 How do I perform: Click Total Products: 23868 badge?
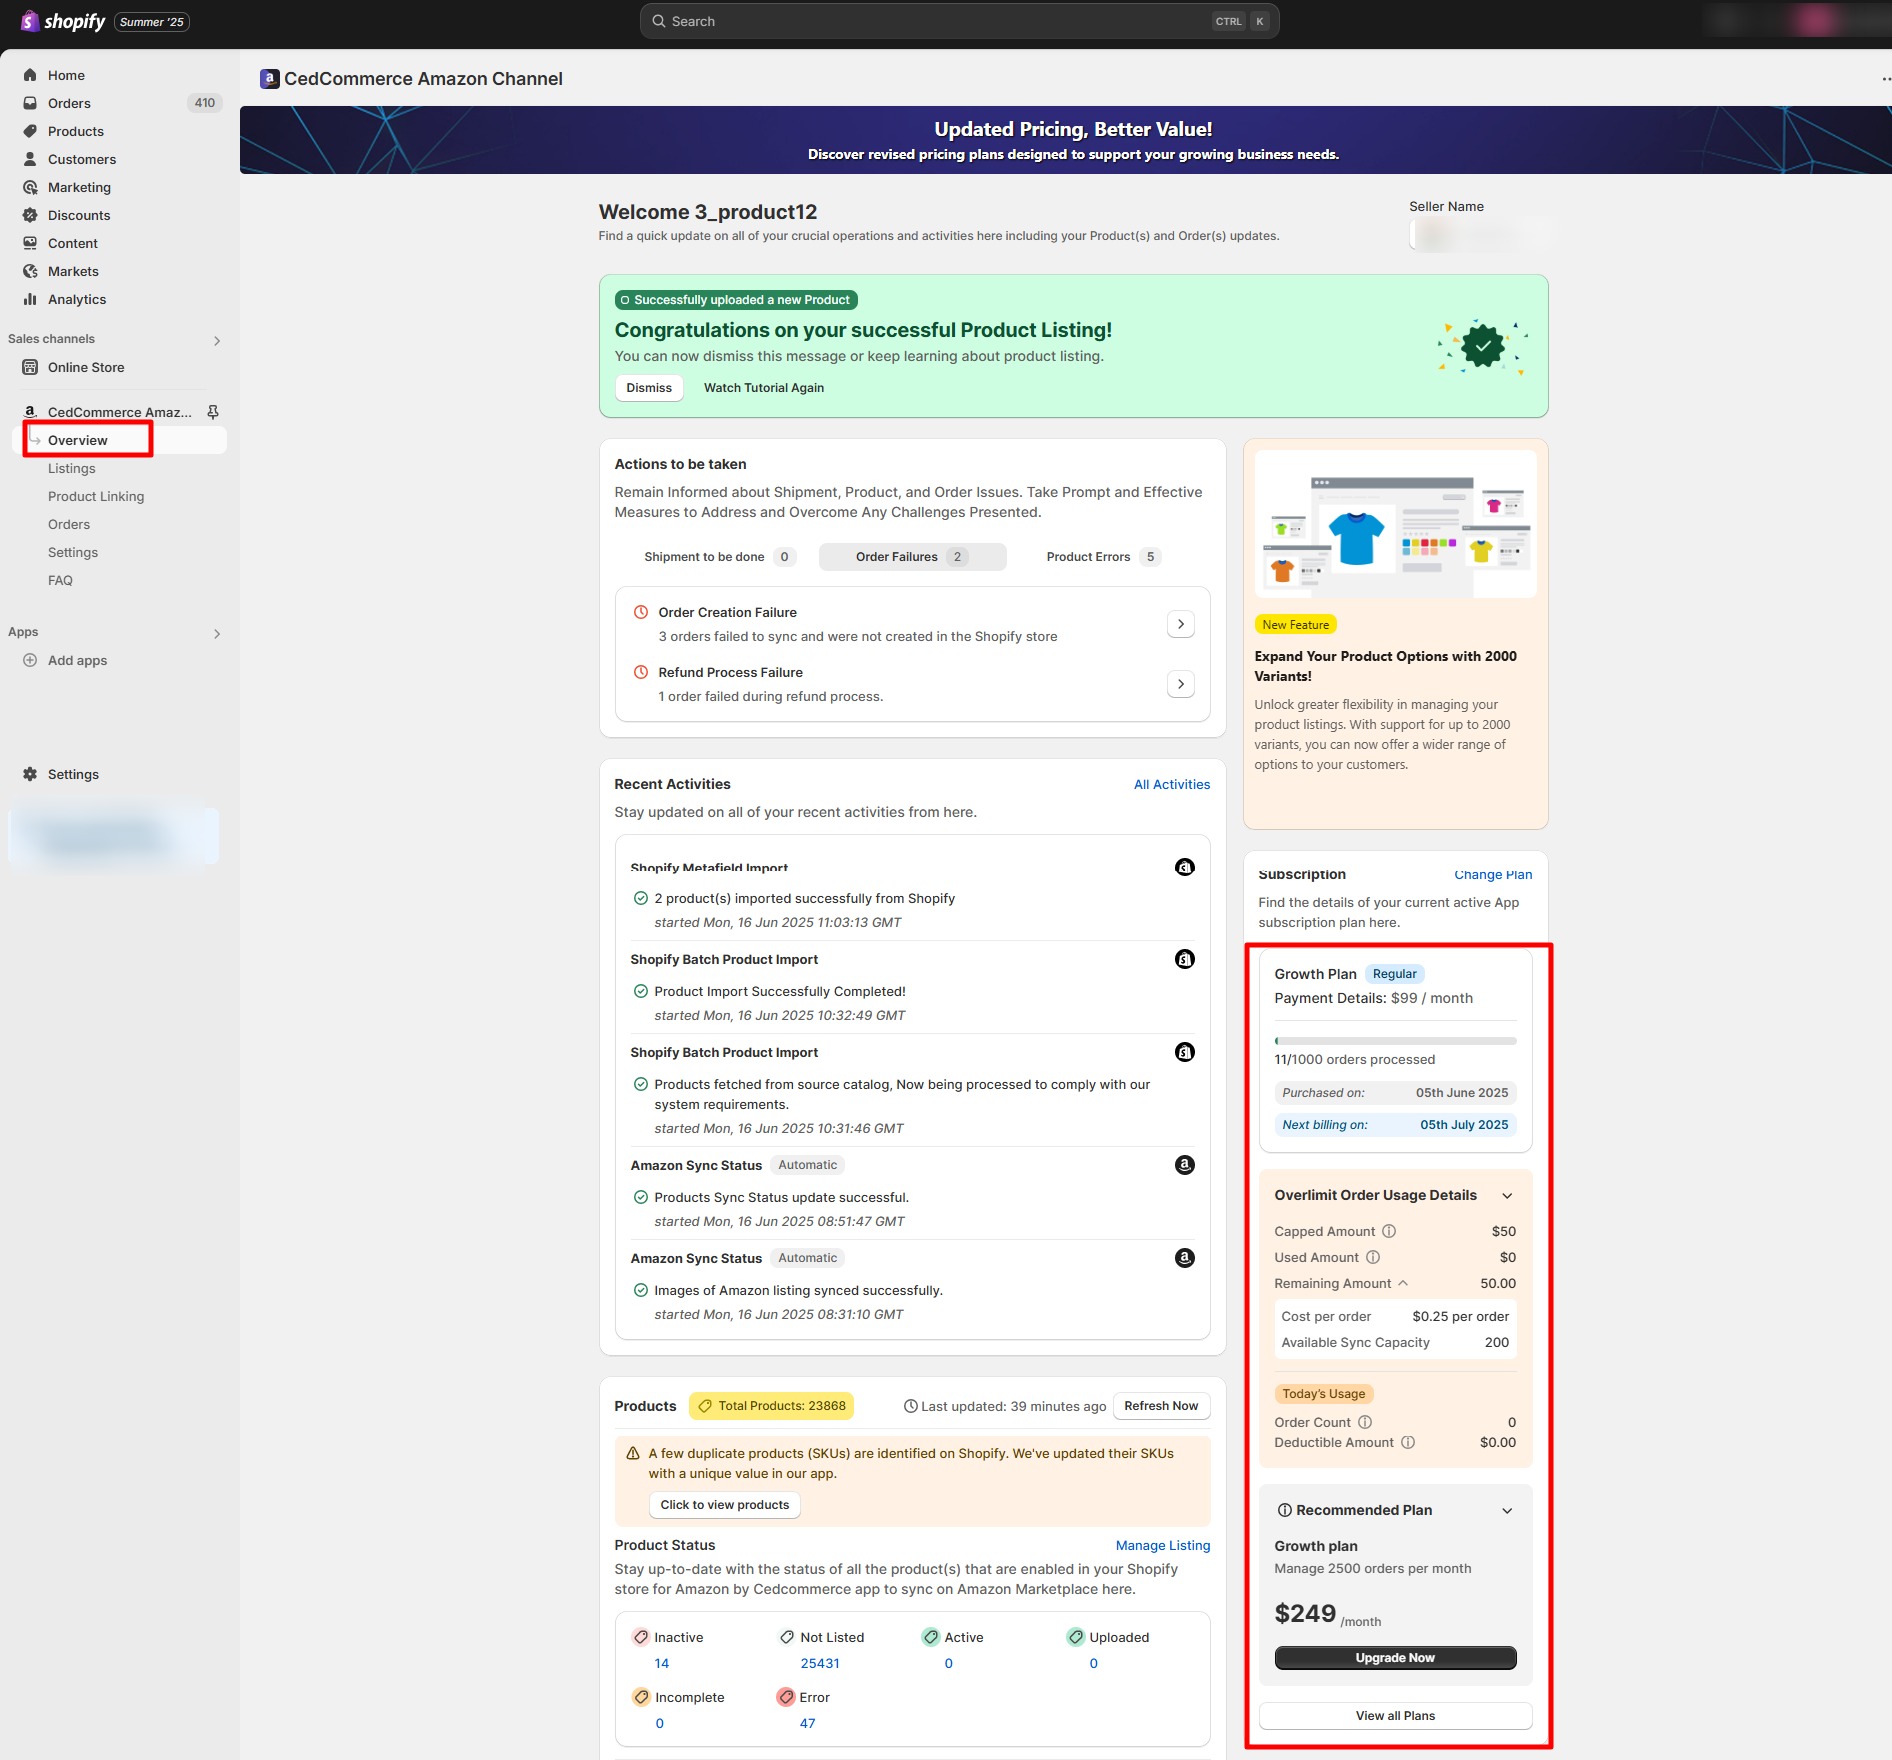[x=771, y=1406]
